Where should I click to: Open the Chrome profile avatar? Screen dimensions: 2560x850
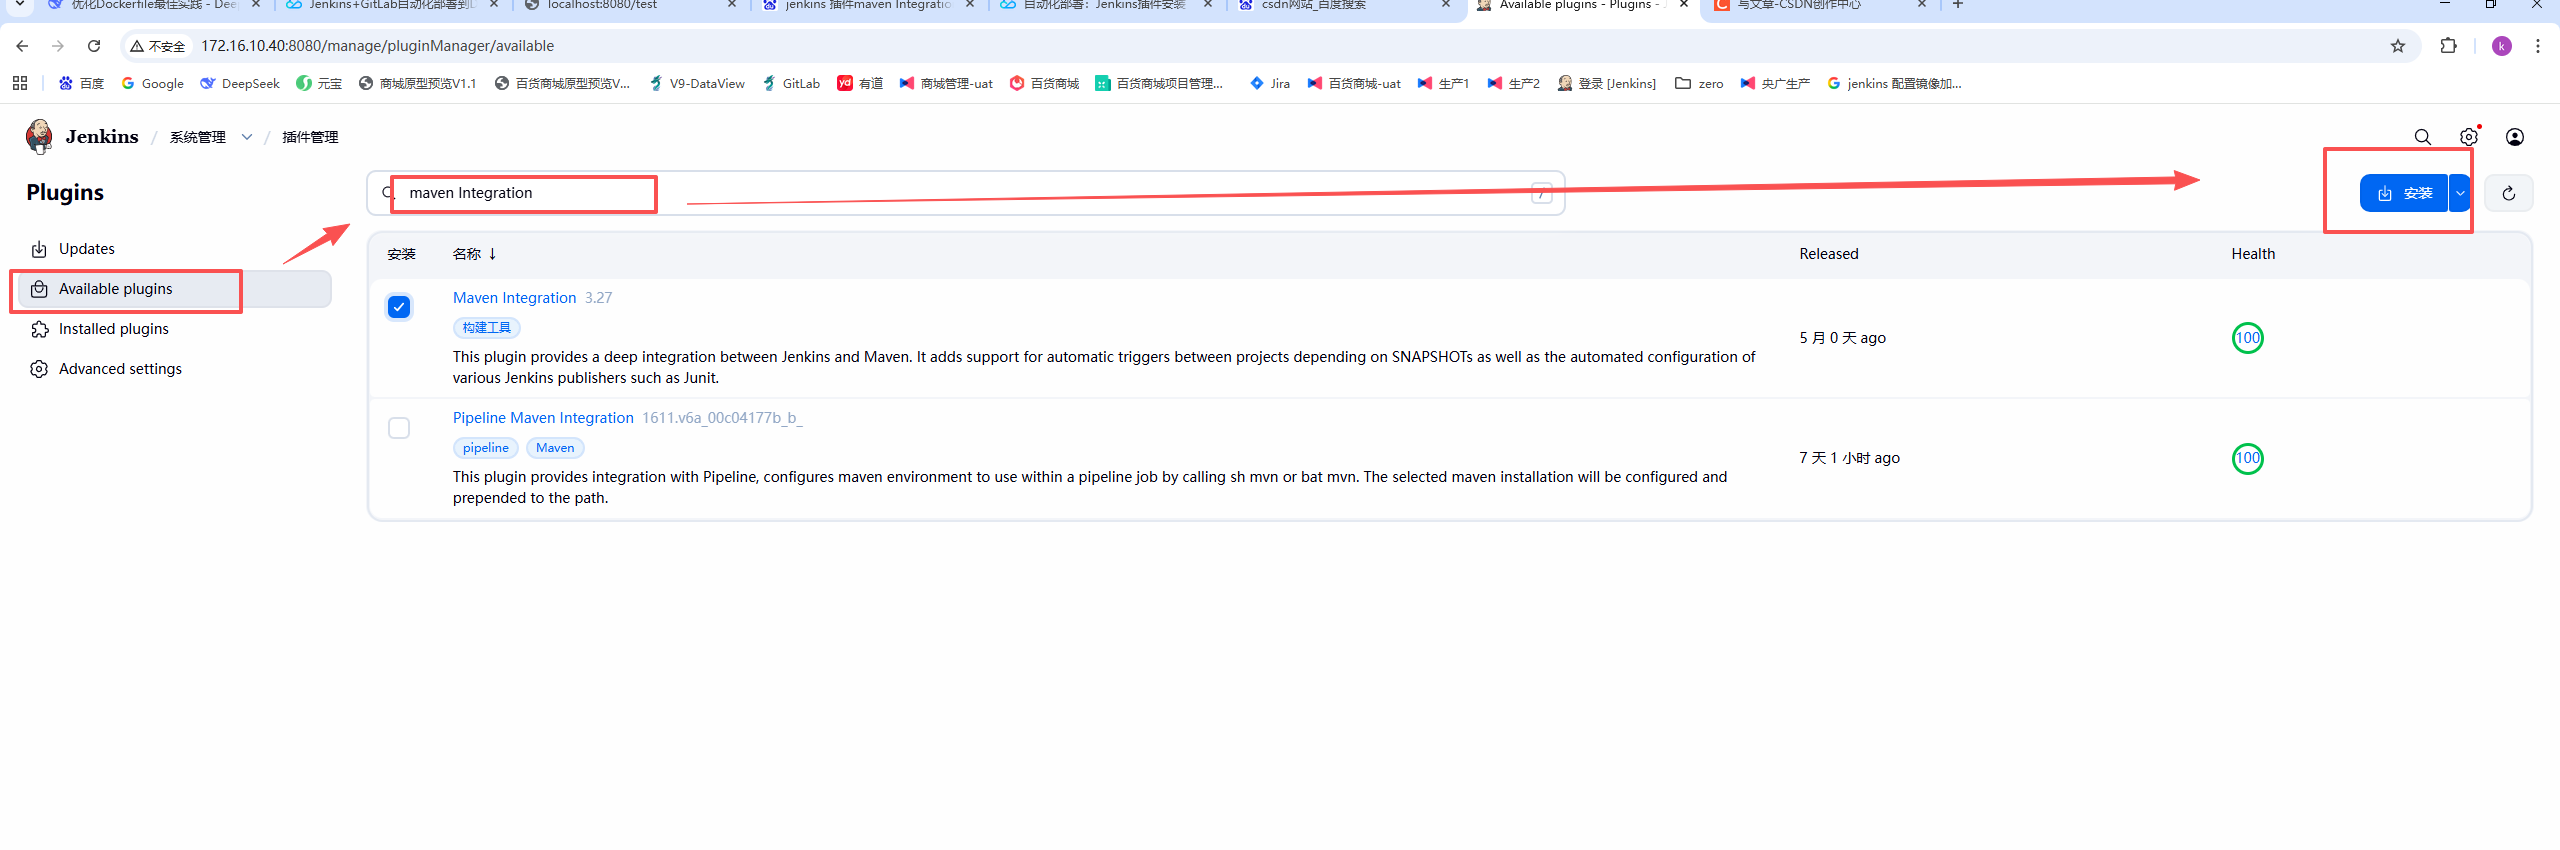point(2502,46)
